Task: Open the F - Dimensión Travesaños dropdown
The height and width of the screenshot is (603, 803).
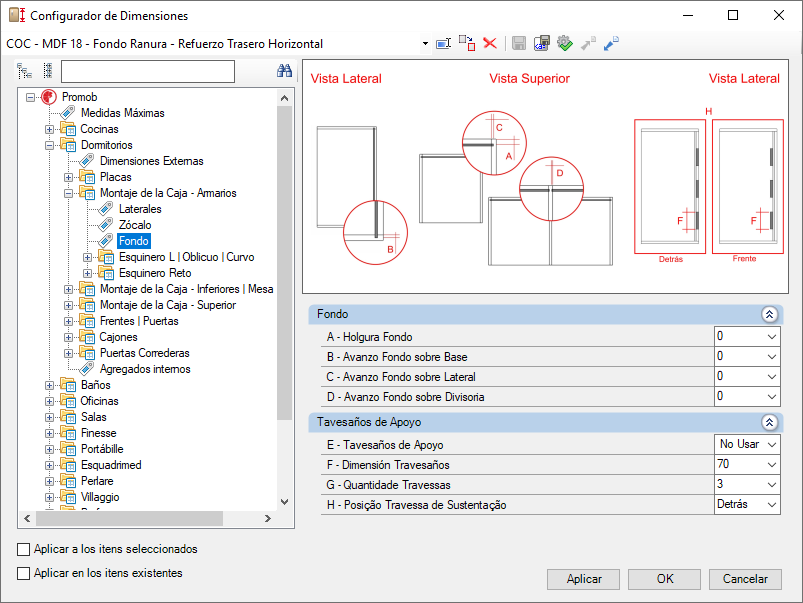Action: (x=772, y=464)
